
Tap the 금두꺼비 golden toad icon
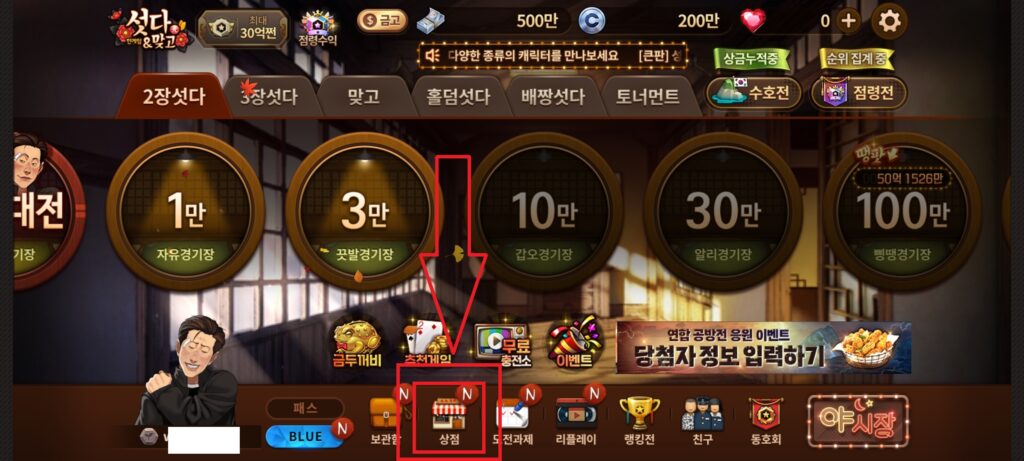tap(357, 343)
